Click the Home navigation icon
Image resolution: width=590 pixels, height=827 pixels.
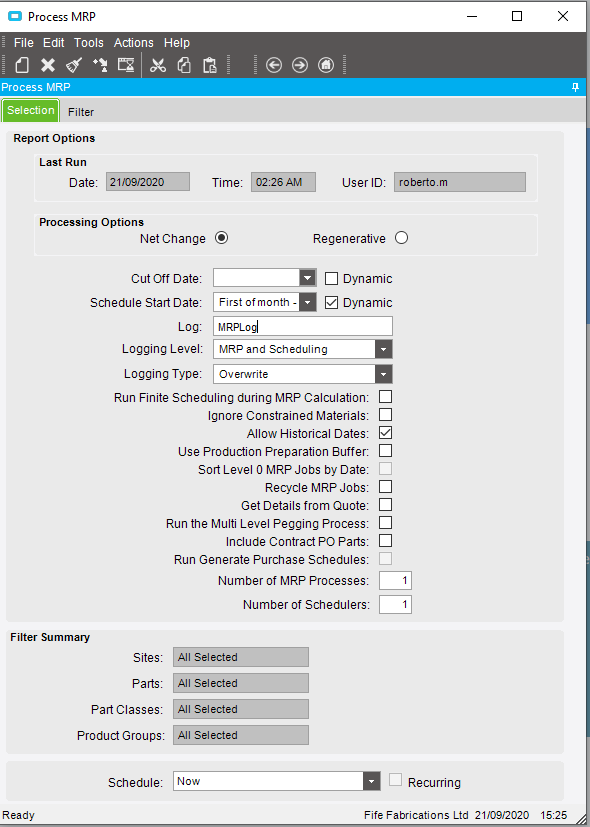[x=326, y=65]
